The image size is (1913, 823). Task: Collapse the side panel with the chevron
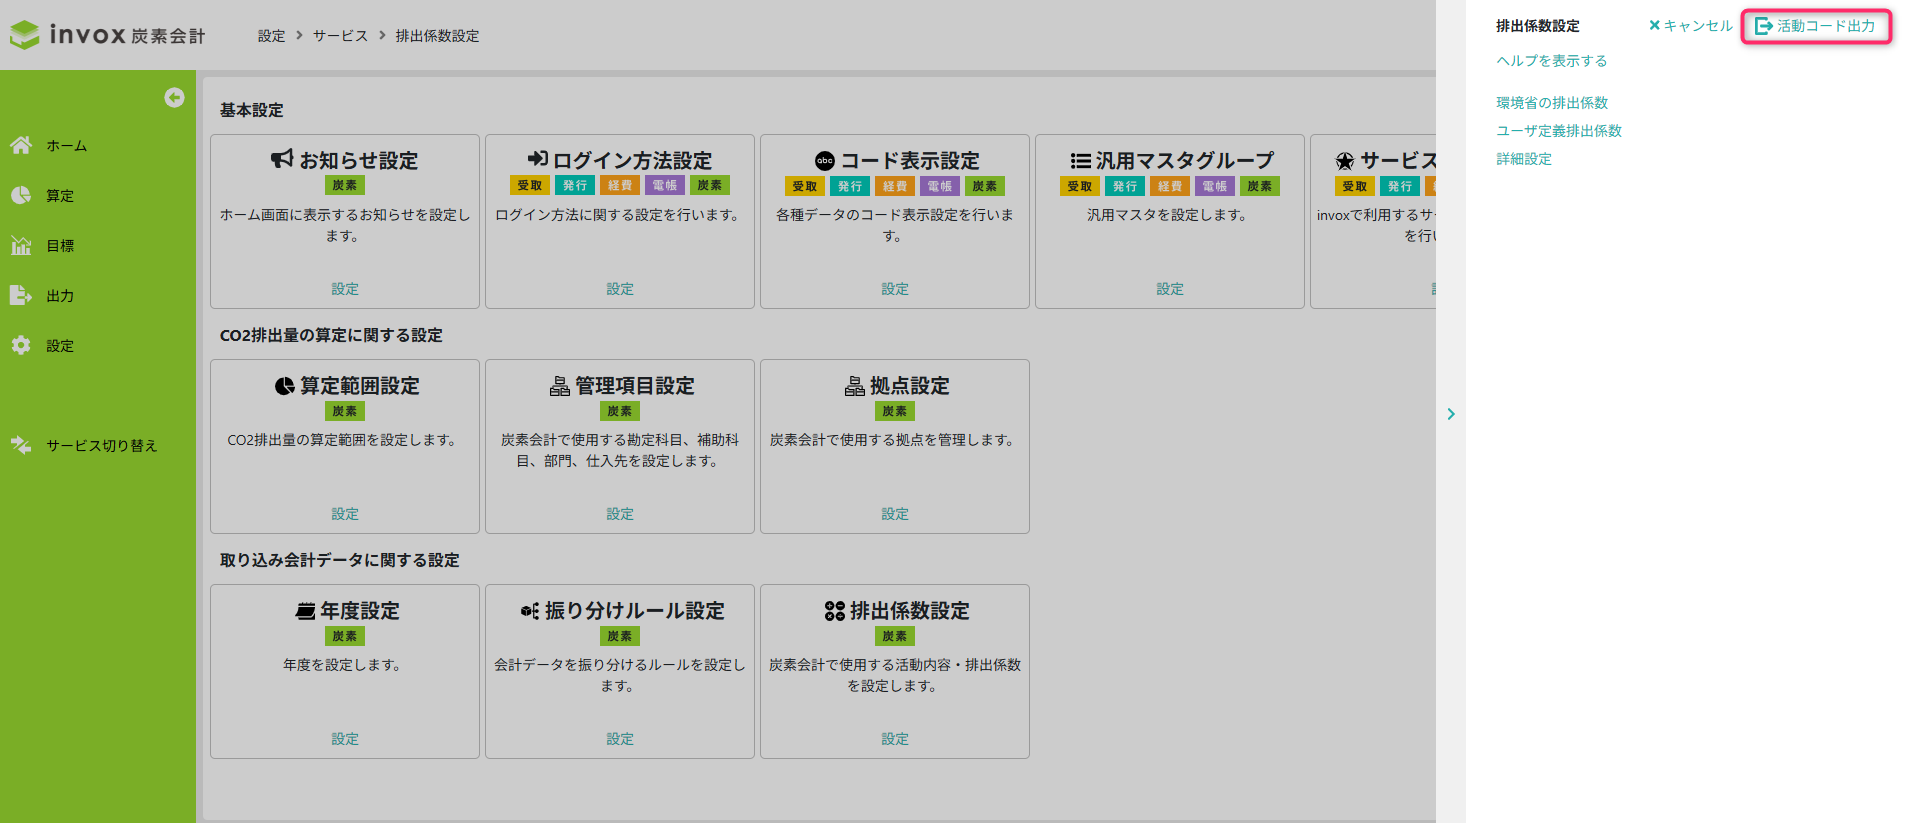[1451, 414]
